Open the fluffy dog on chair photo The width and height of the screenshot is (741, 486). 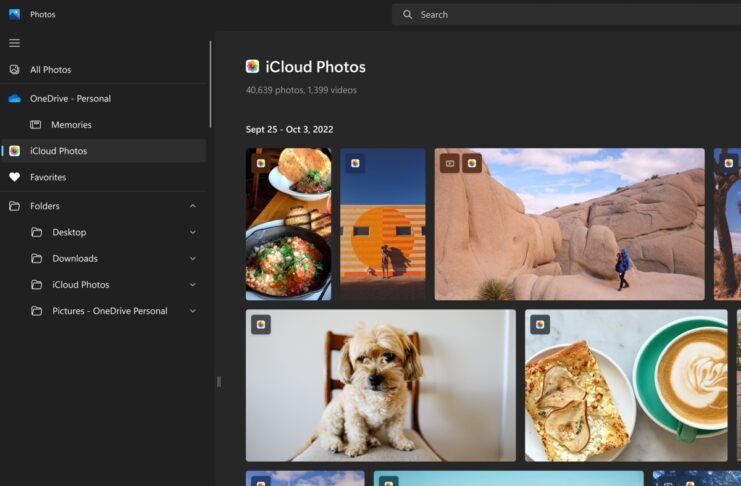[x=381, y=385]
